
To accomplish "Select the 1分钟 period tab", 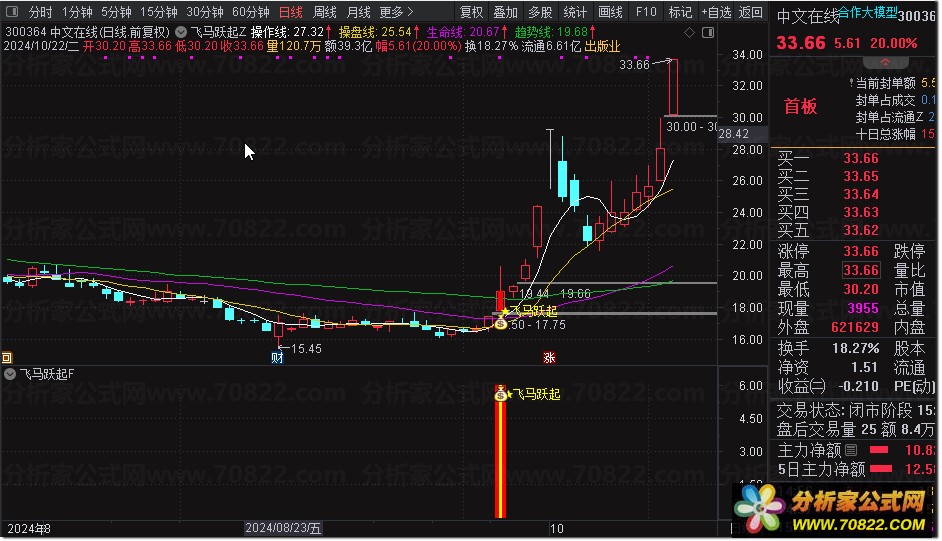I will (x=77, y=12).
